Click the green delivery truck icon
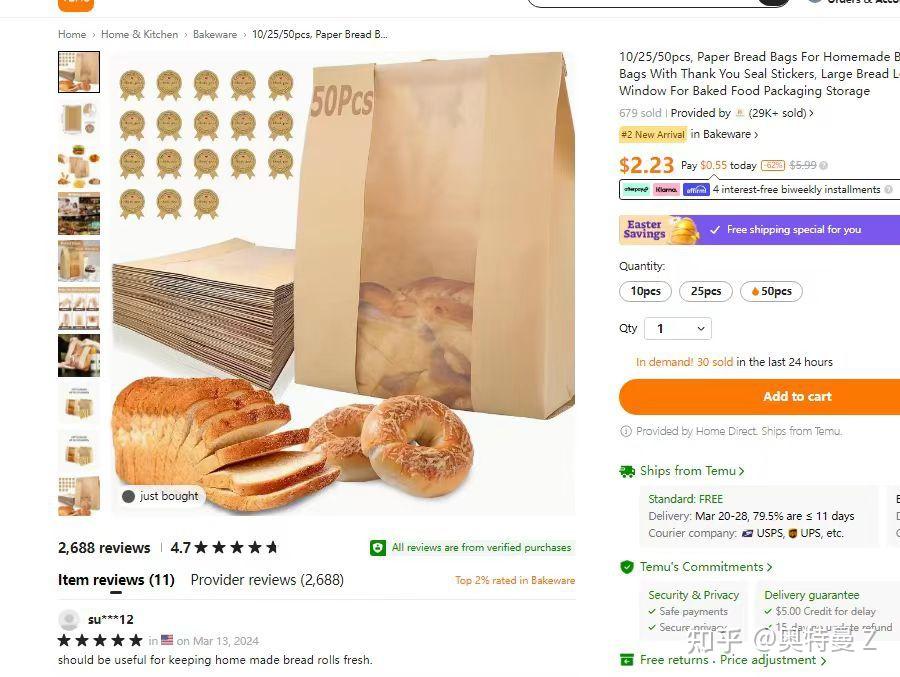 [x=627, y=471]
